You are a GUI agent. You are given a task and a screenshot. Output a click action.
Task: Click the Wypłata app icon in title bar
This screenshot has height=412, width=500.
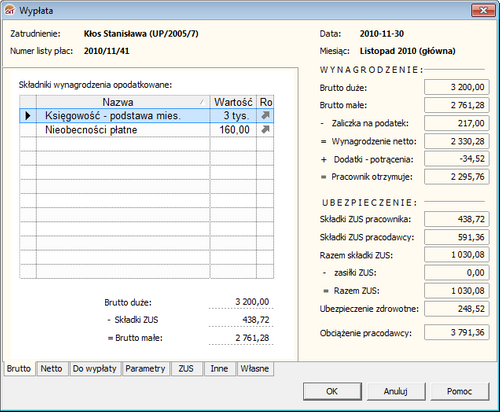[x=10, y=10]
